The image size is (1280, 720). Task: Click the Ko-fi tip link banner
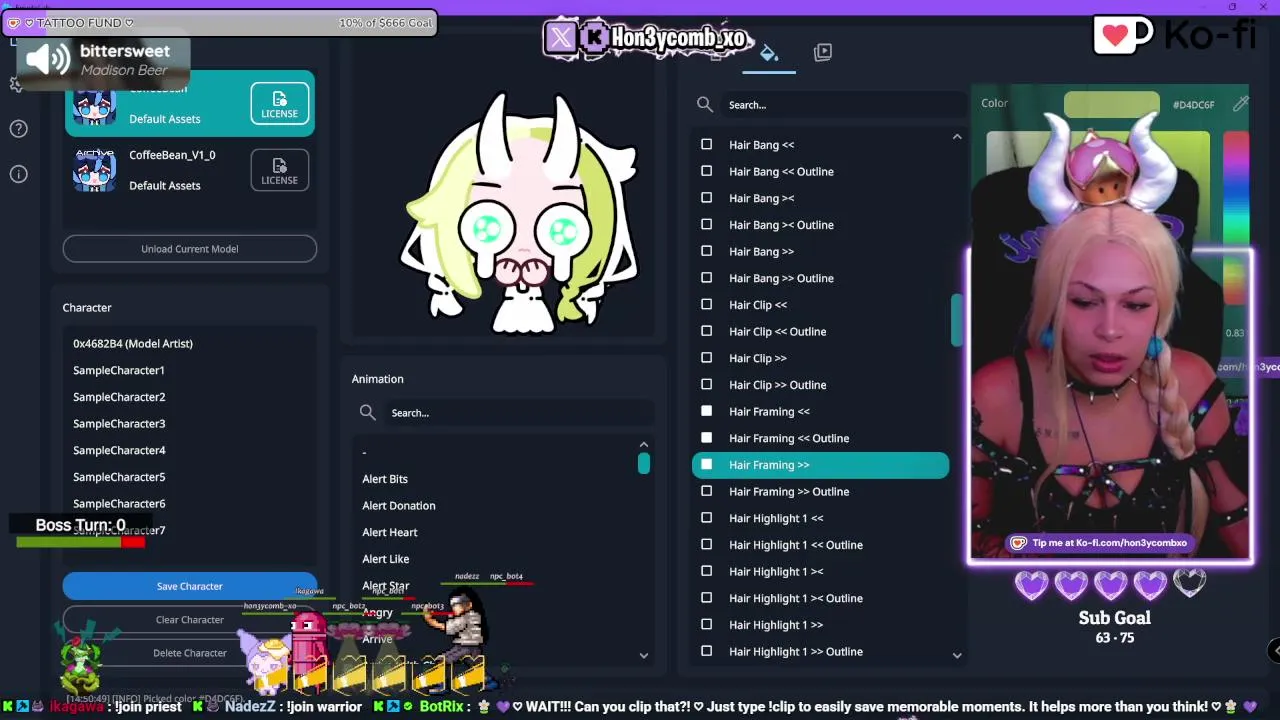[1100, 543]
